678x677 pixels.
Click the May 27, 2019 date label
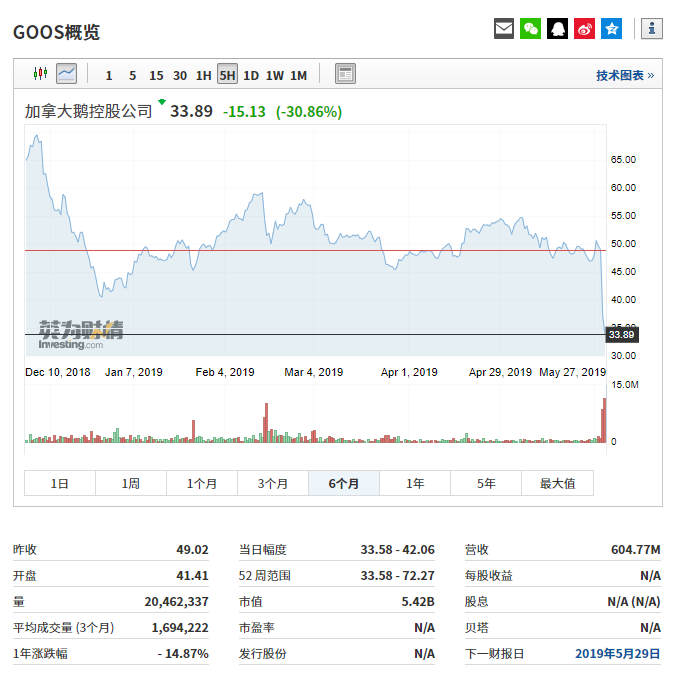pyautogui.click(x=572, y=372)
